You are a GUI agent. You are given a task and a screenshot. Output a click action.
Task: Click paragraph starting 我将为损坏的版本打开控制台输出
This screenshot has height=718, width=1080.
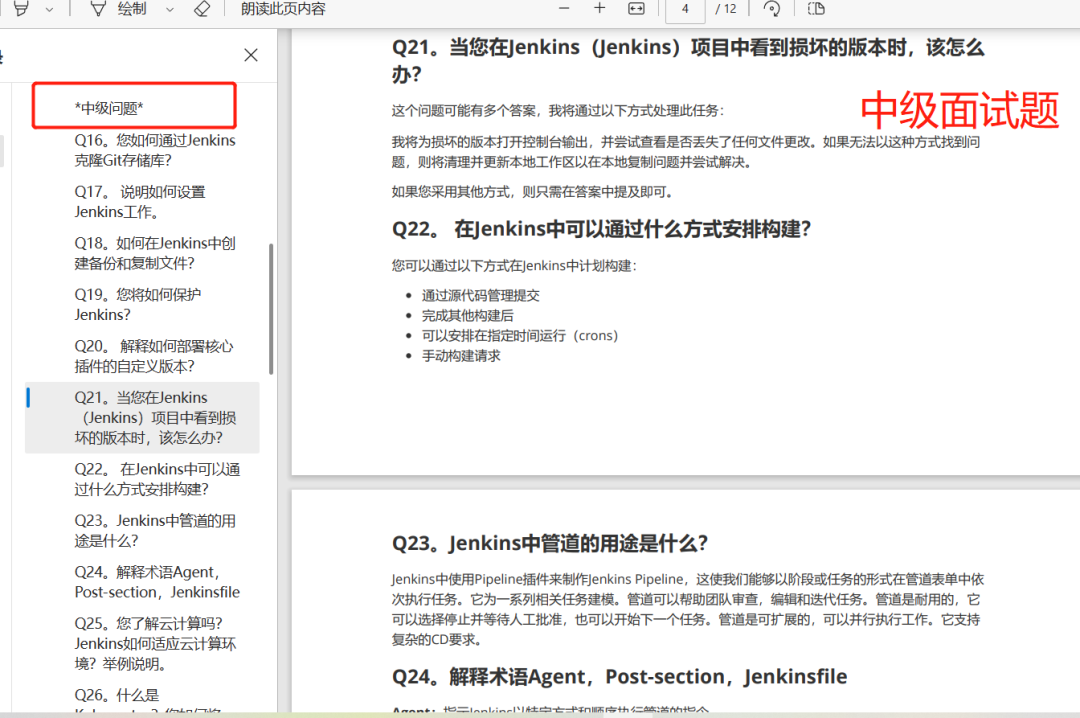click(685, 152)
